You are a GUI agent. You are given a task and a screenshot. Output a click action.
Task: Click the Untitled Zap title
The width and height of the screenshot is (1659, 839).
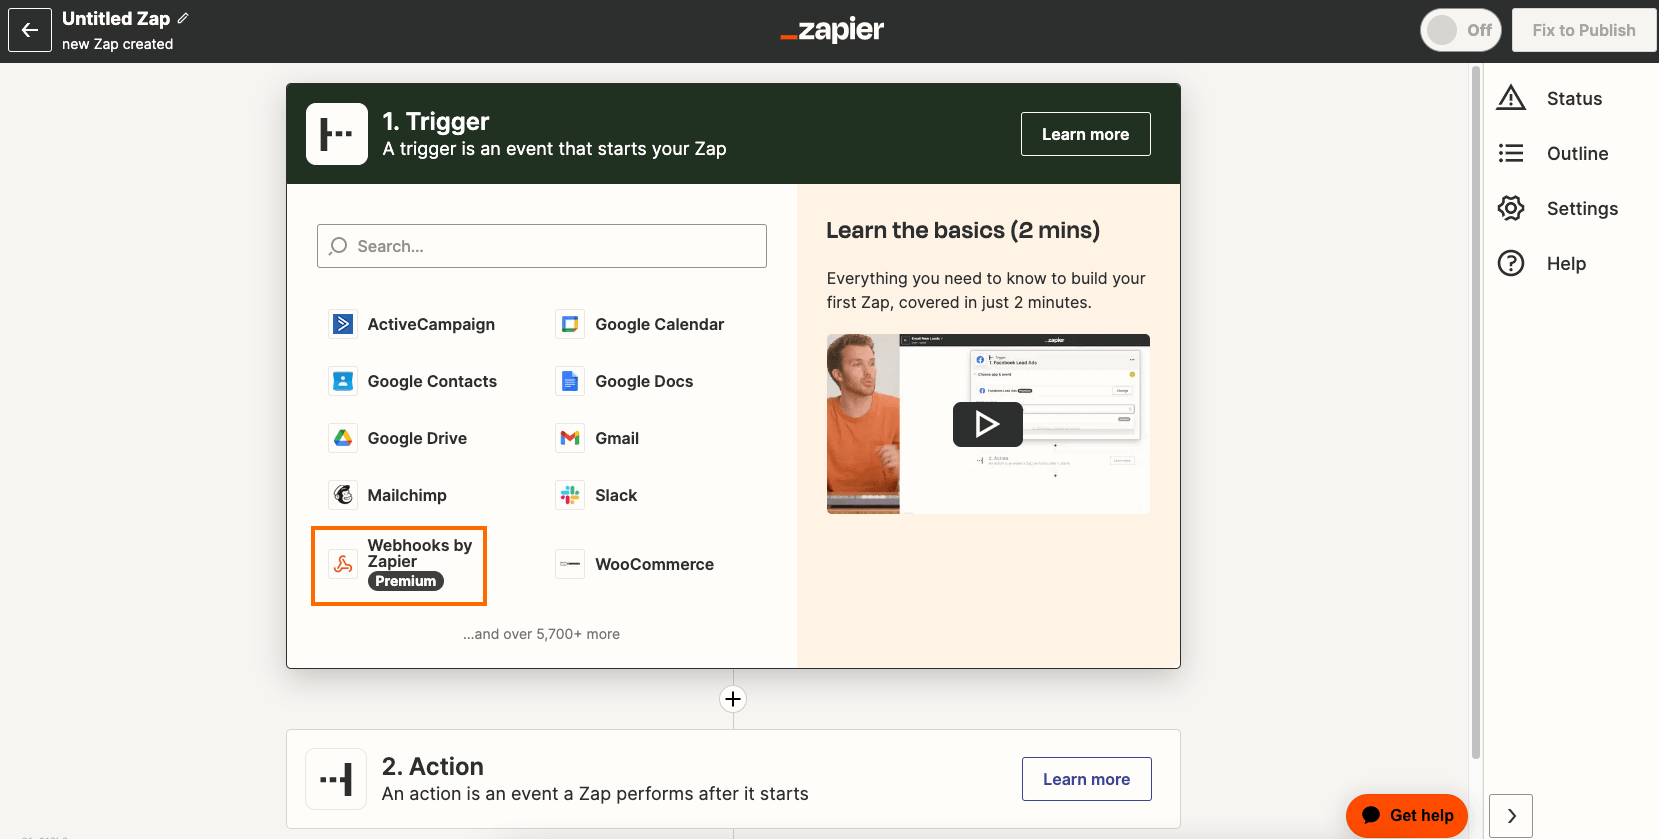tap(116, 18)
